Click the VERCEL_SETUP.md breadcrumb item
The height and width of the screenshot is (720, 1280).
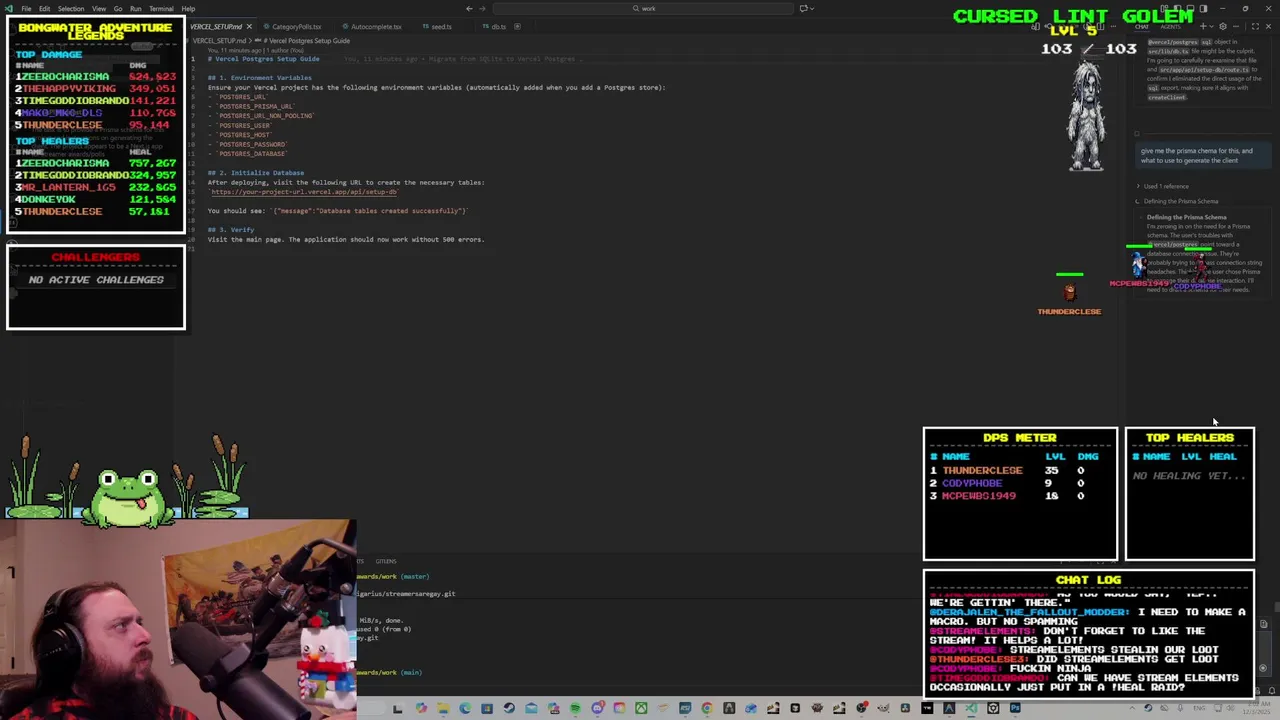coord(219,40)
